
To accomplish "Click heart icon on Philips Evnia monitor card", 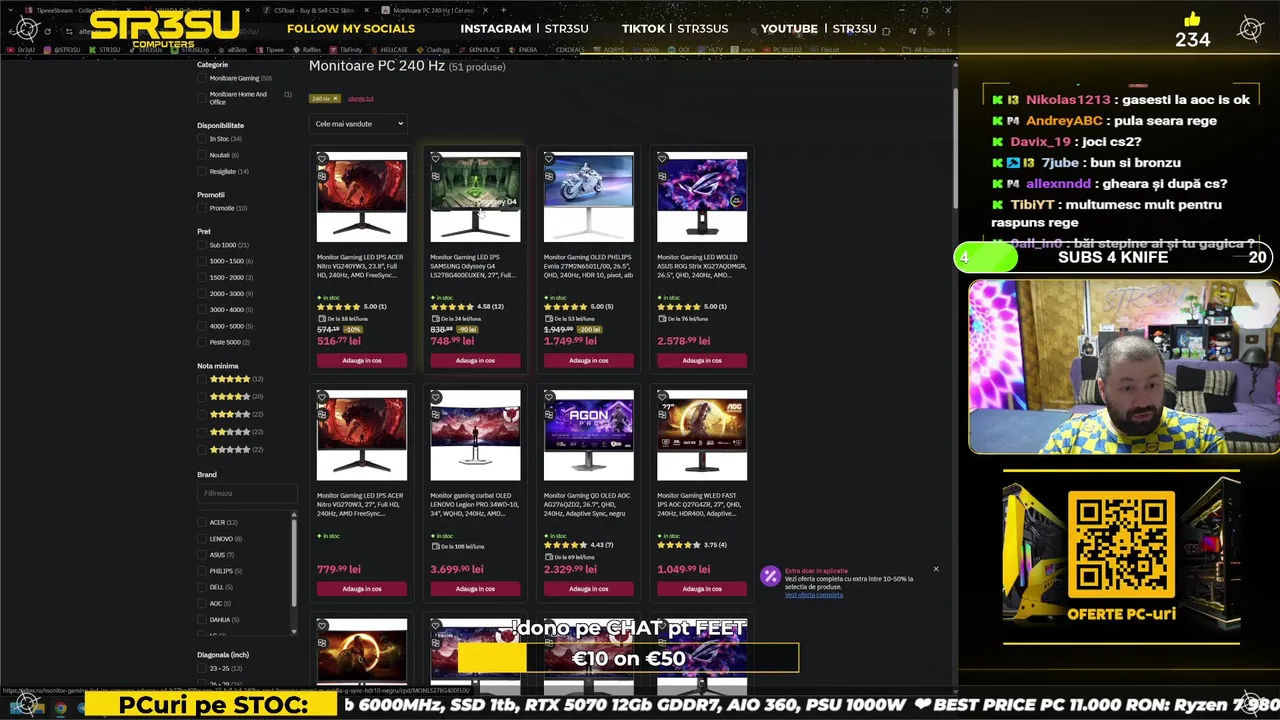I will (x=549, y=159).
